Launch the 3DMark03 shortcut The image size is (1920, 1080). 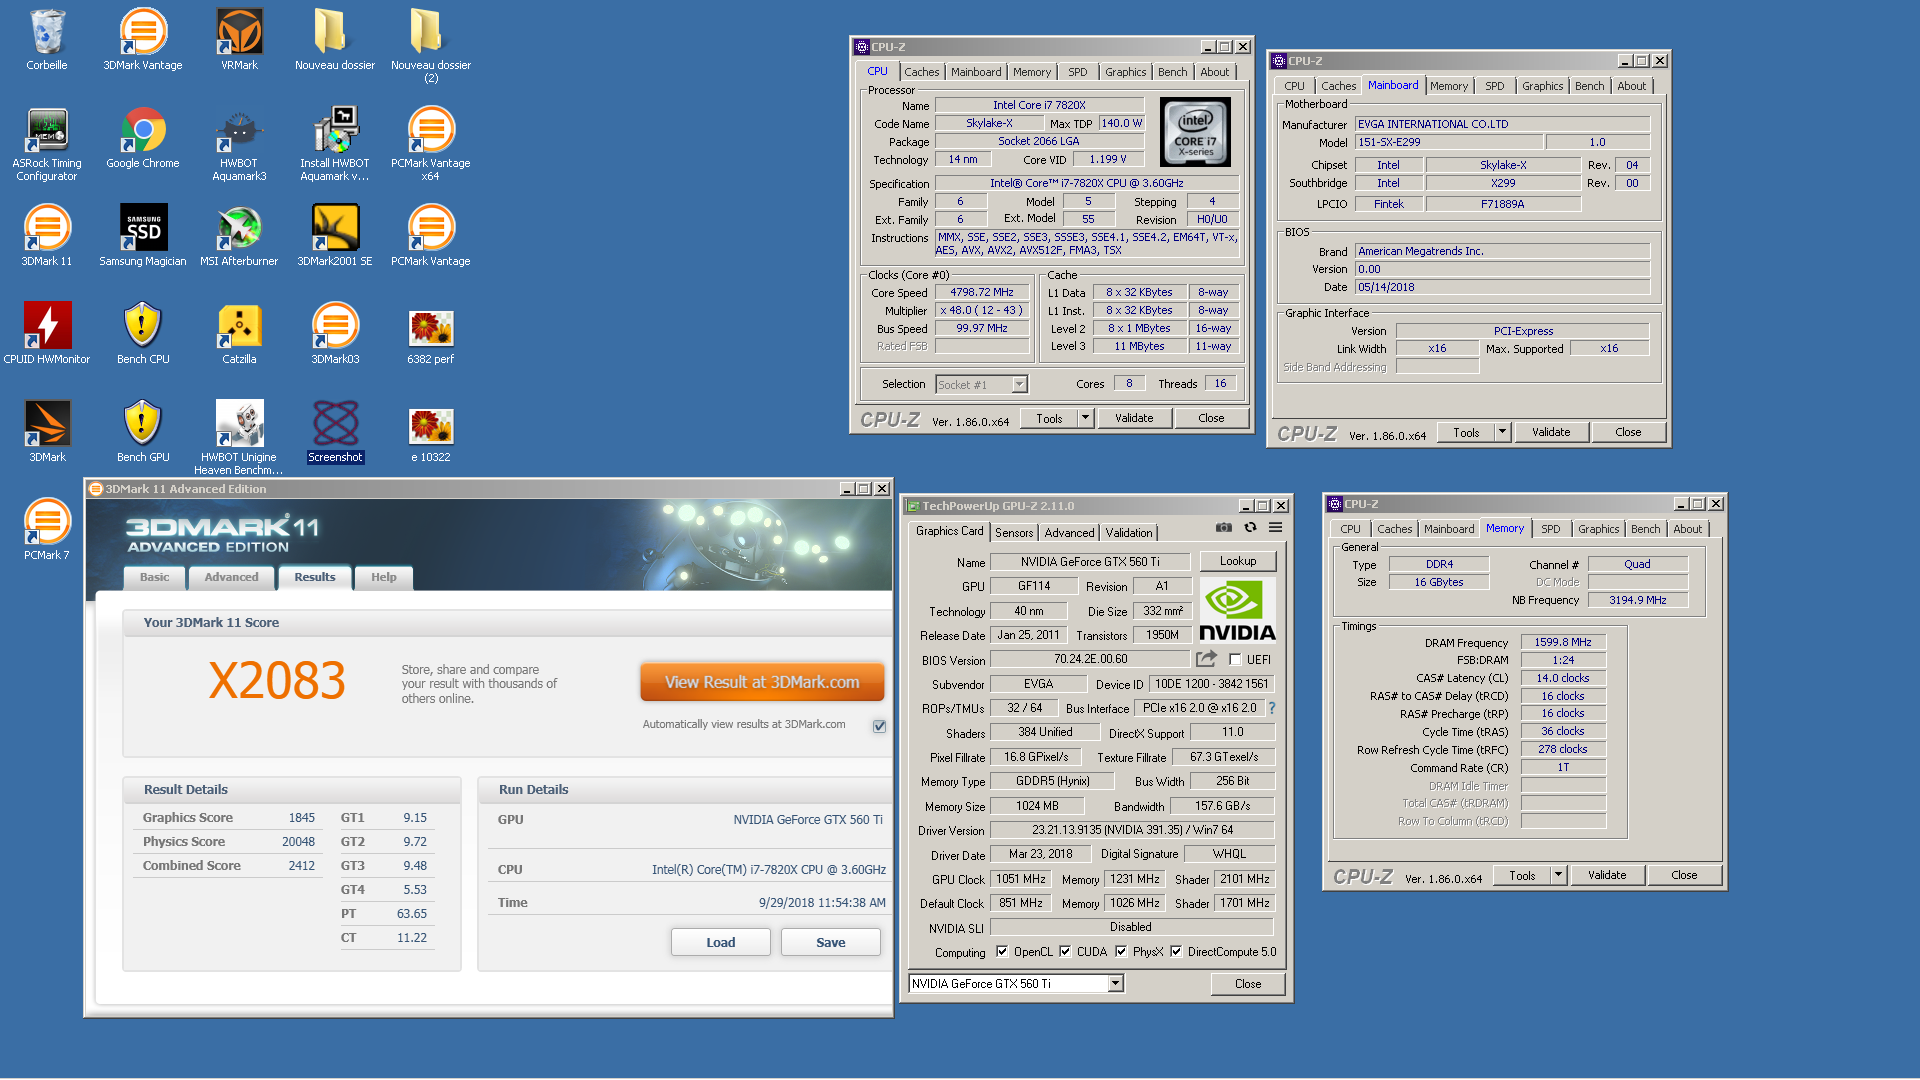pyautogui.click(x=335, y=334)
